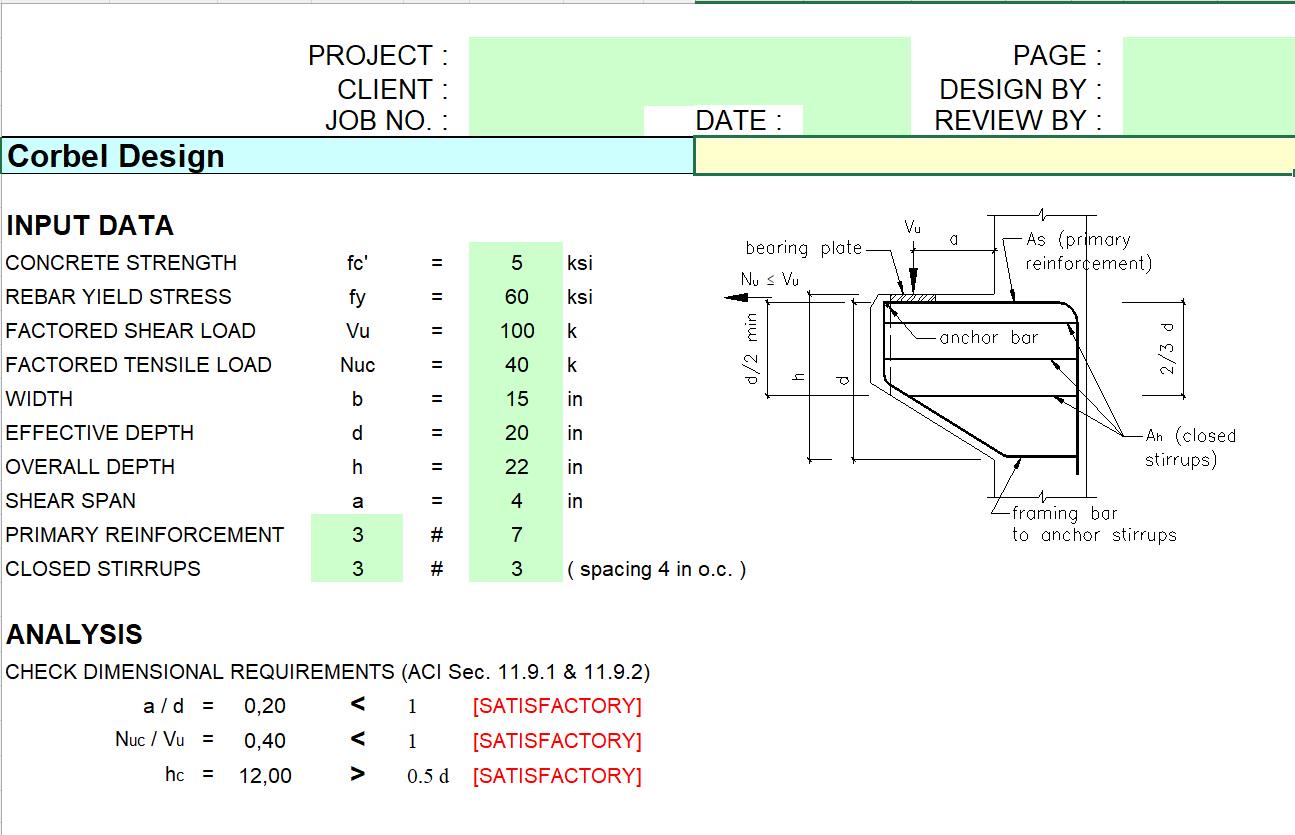
Task: Click CONCRETE STRENGTH label
Action: (x=121, y=263)
